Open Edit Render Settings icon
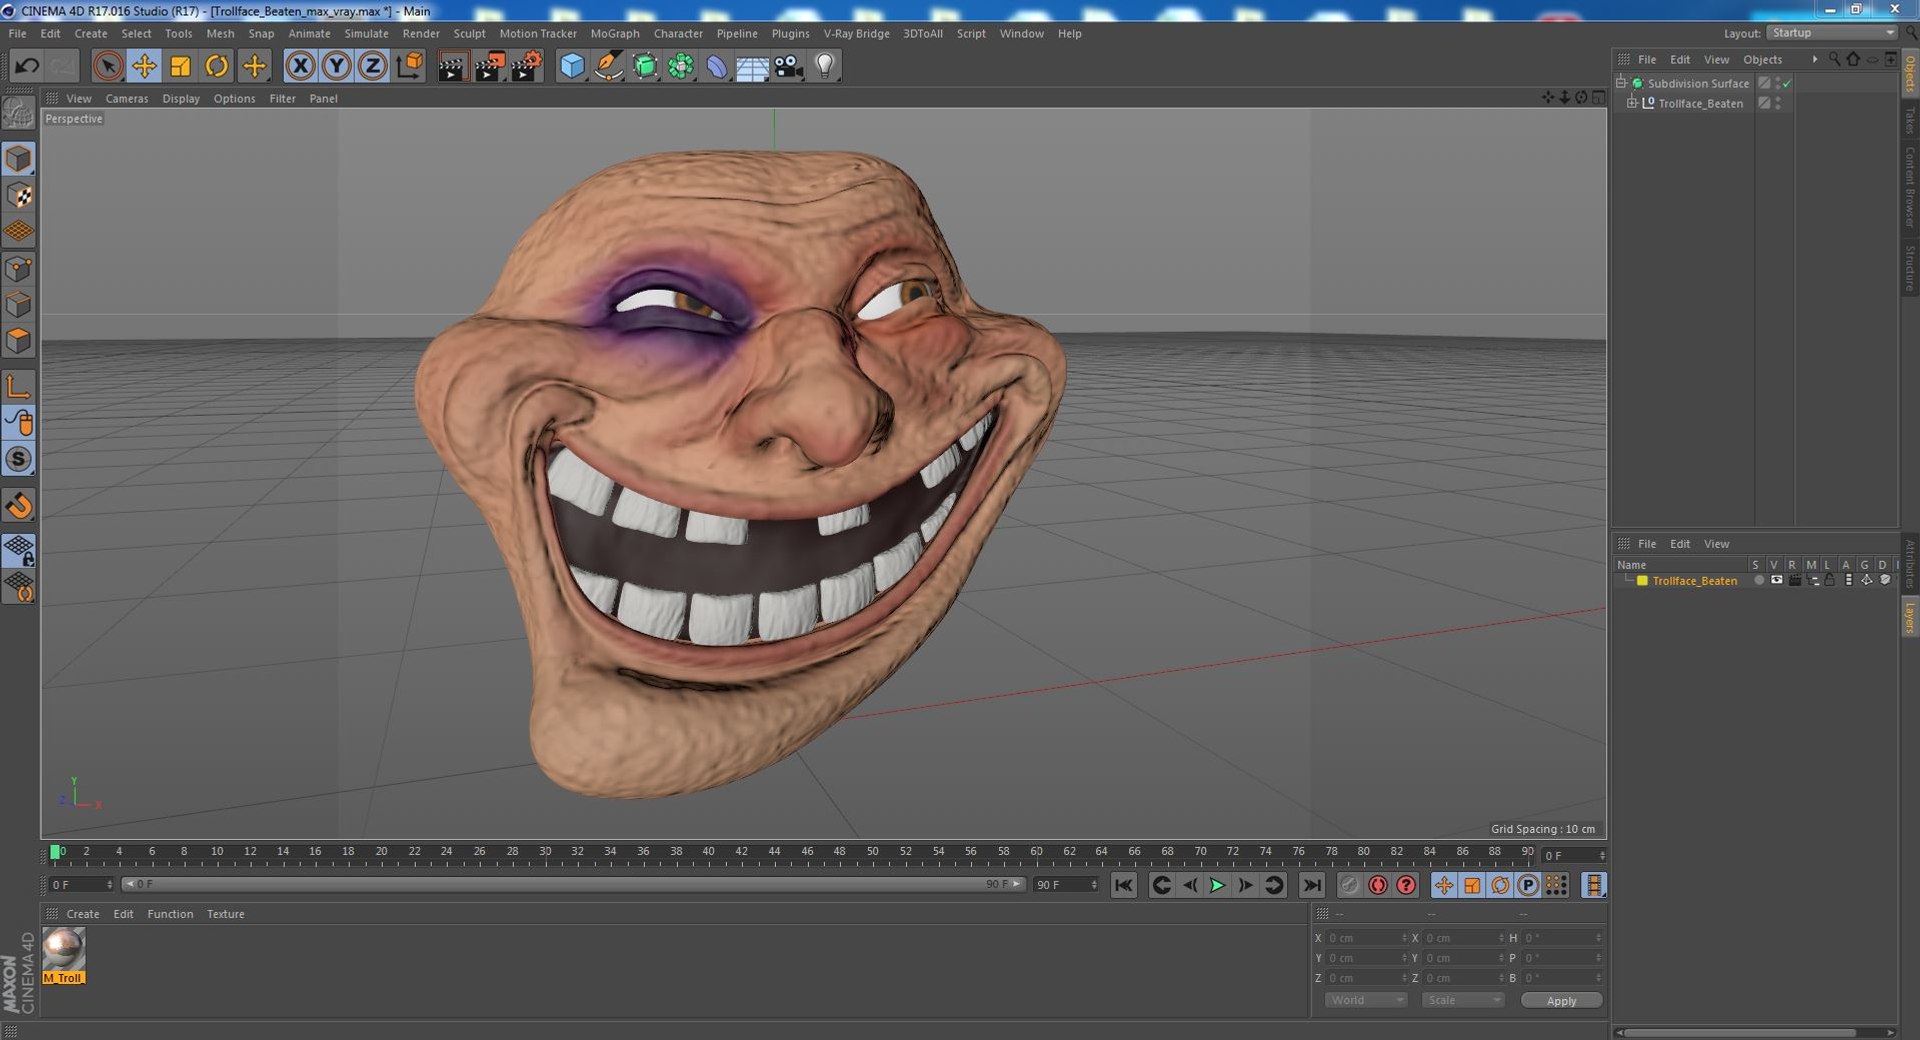Image resolution: width=1920 pixels, height=1040 pixels. [x=526, y=67]
